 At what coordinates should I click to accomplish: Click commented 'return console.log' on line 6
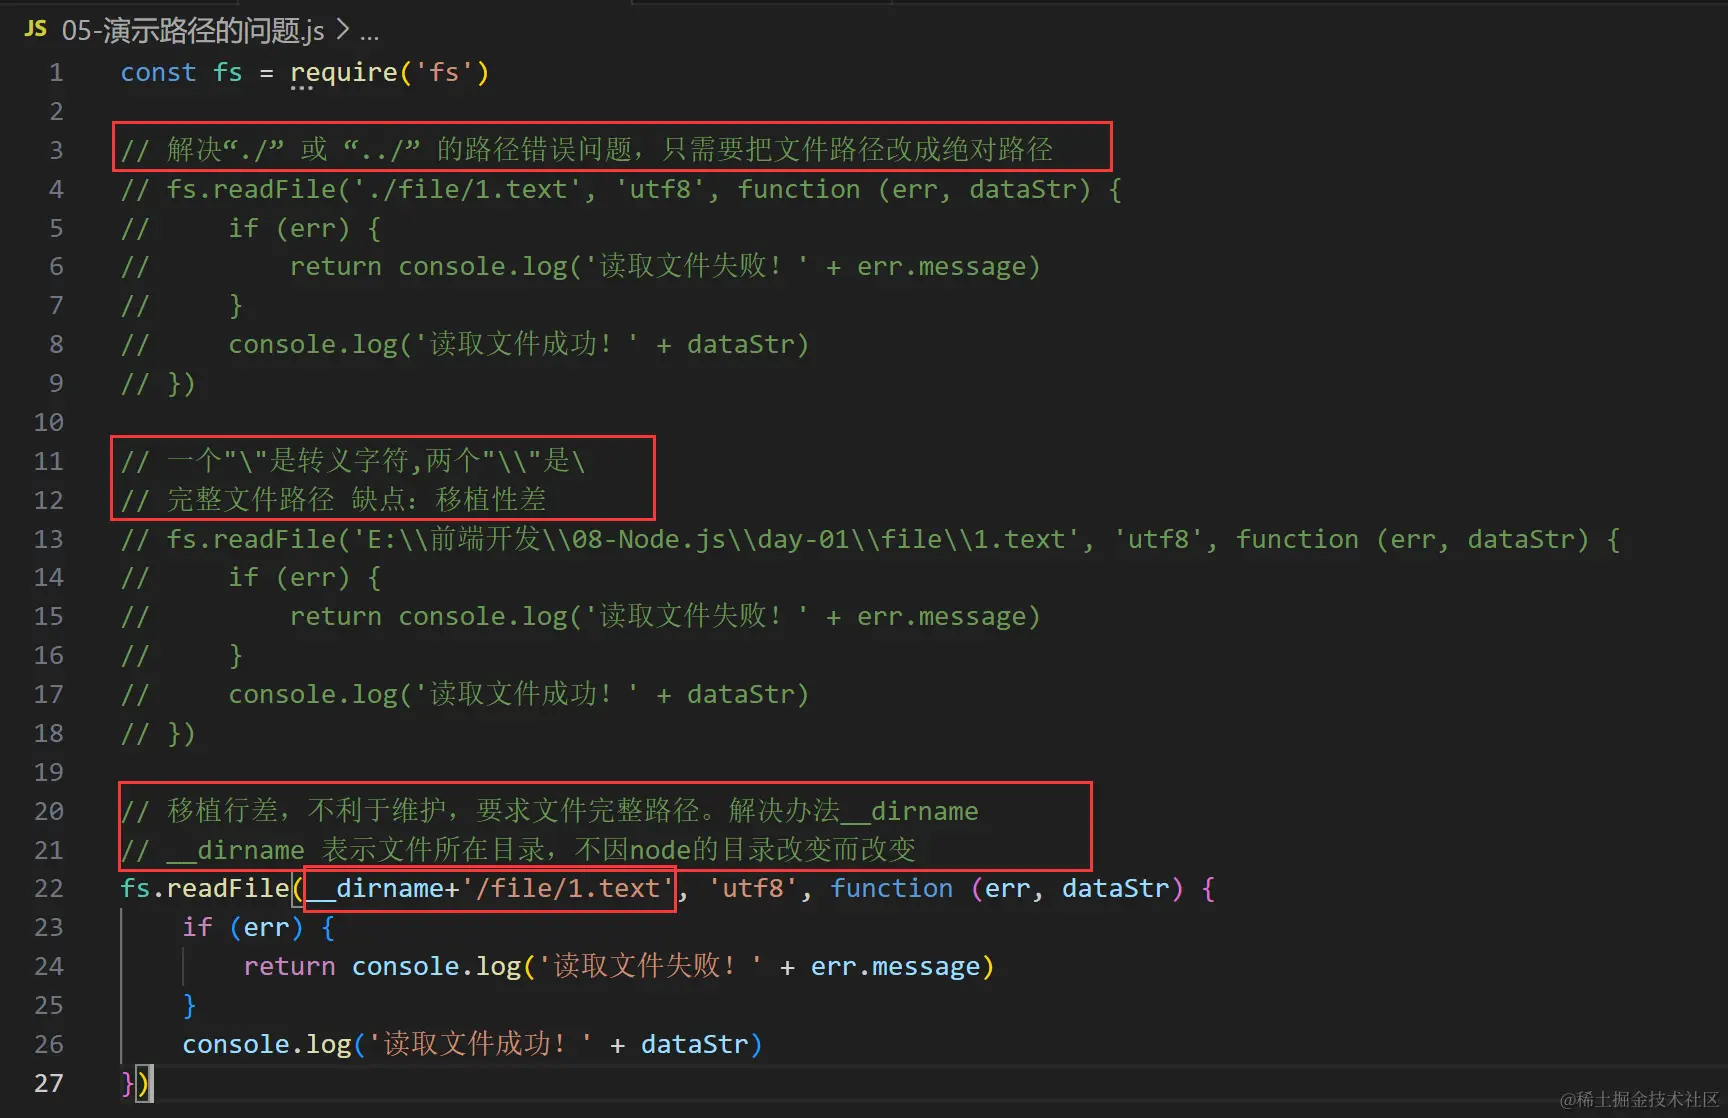point(428,267)
